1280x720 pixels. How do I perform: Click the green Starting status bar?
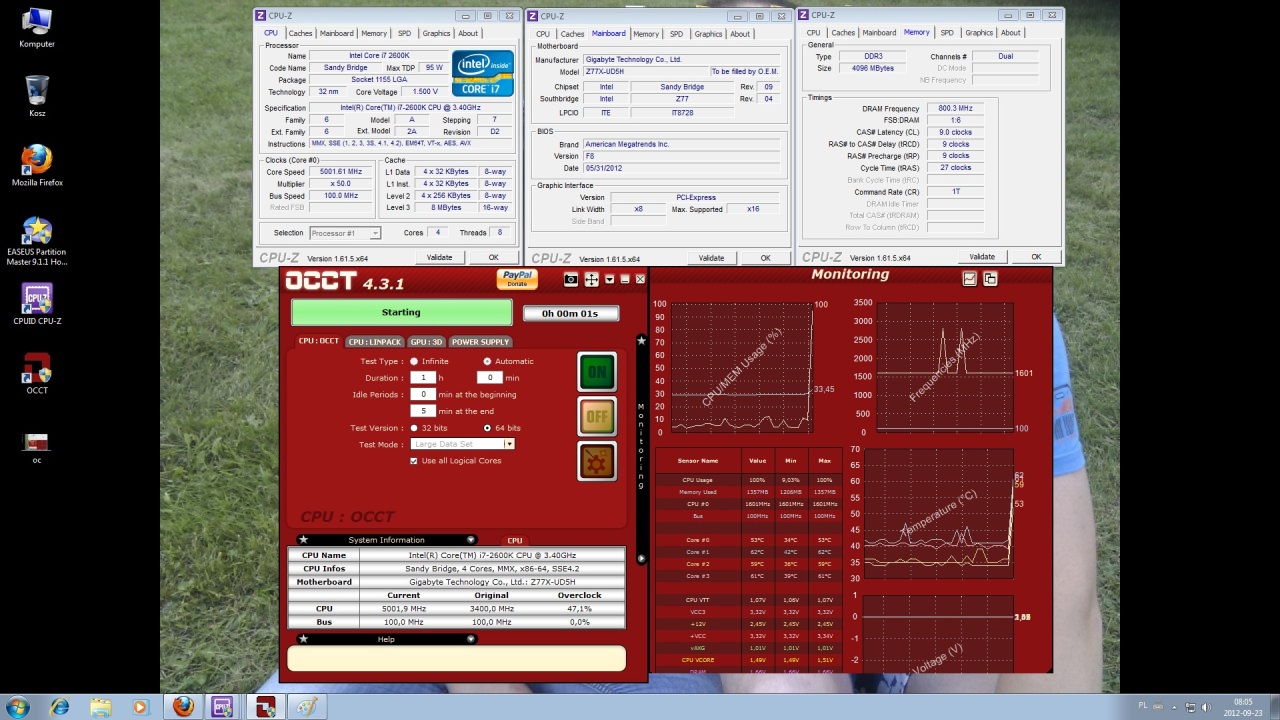(401, 313)
